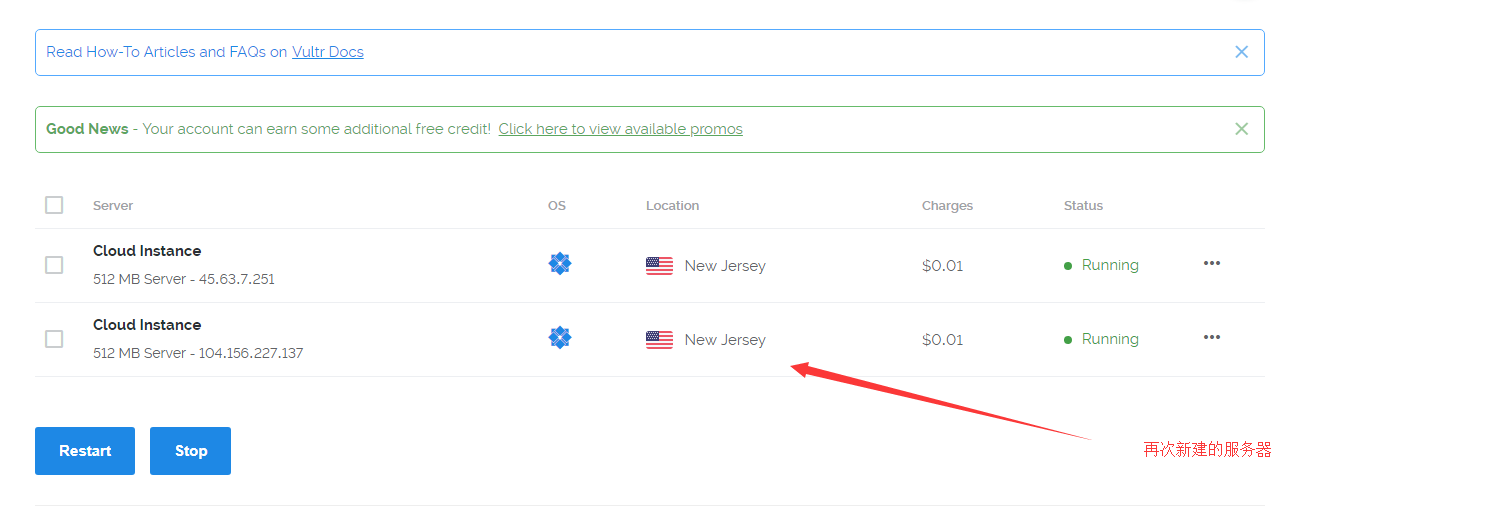Click the Charges column header
The image size is (1512, 531).
coord(947,206)
